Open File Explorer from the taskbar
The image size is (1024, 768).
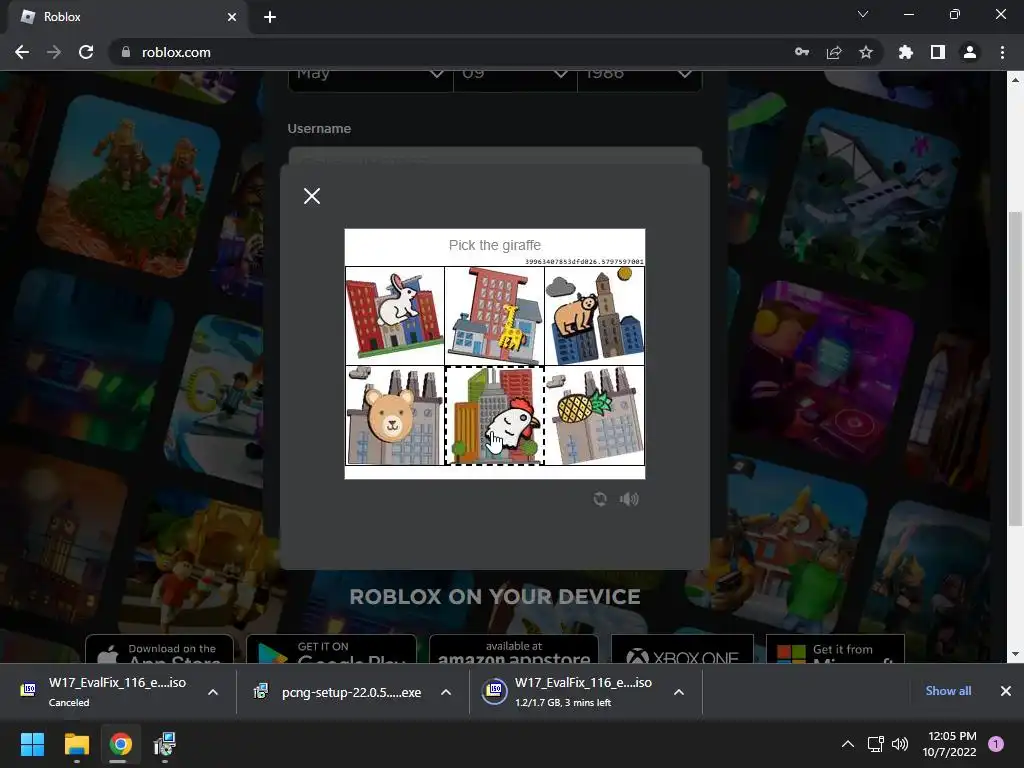(x=76, y=744)
